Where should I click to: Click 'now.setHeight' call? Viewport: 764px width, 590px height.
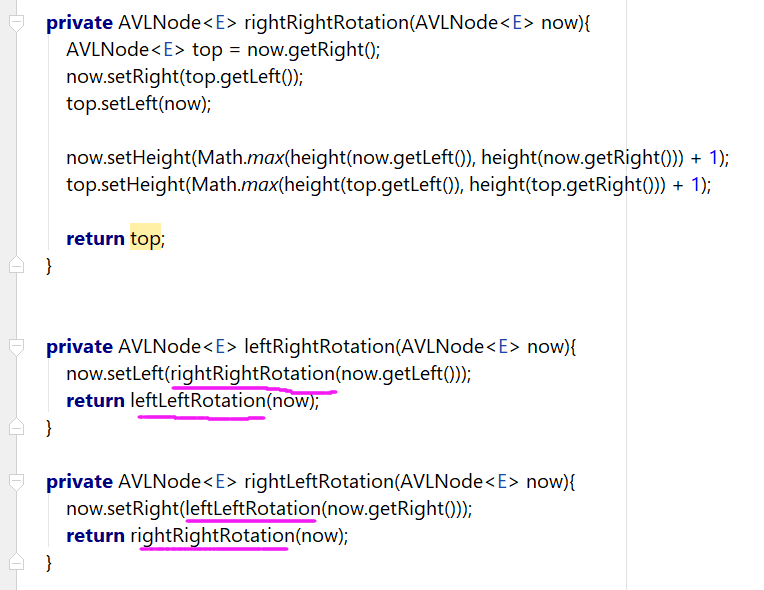pyautogui.click(x=129, y=158)
